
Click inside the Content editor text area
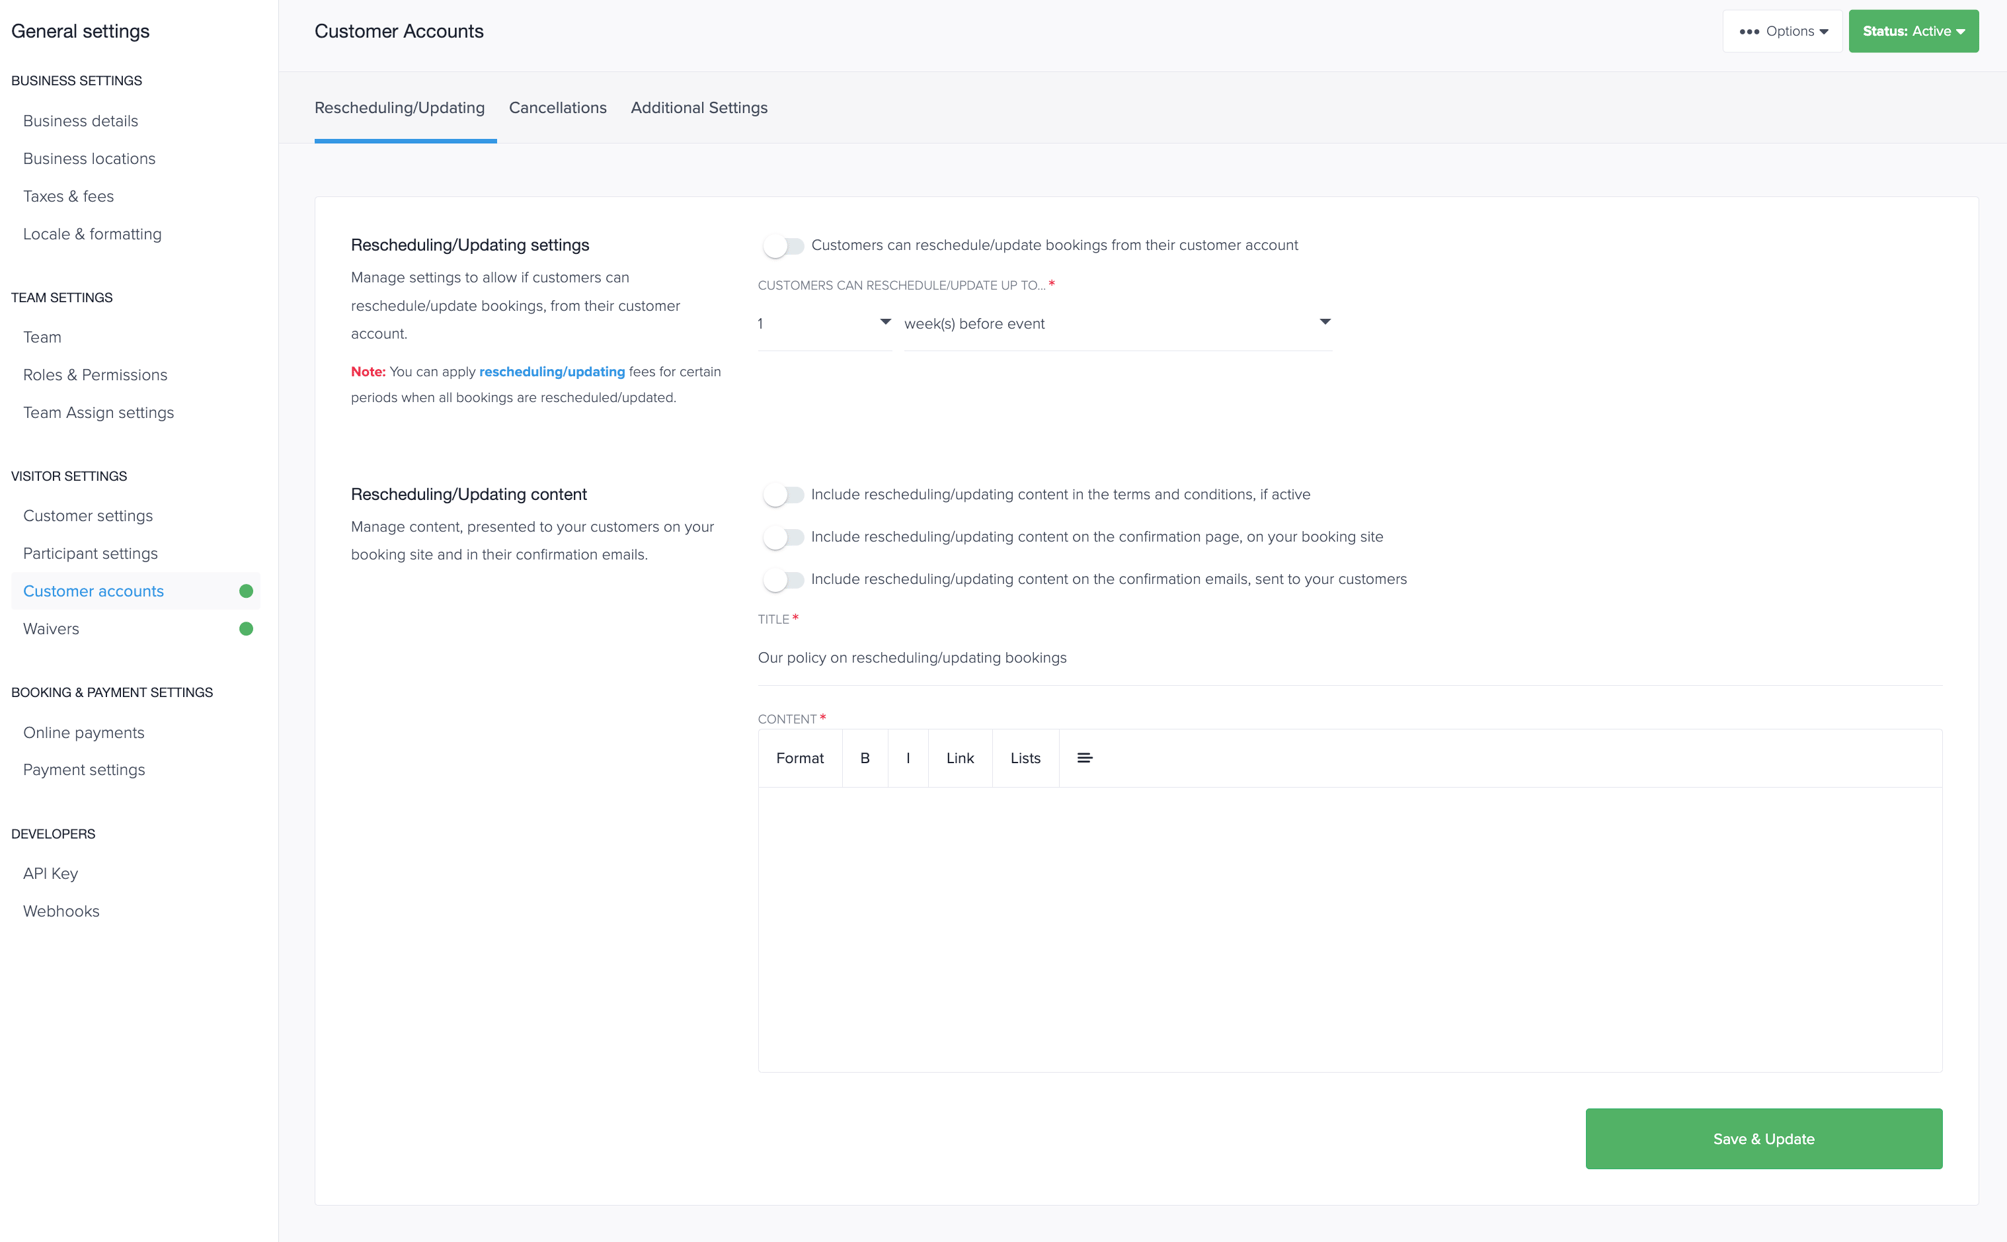[1350, 929]
